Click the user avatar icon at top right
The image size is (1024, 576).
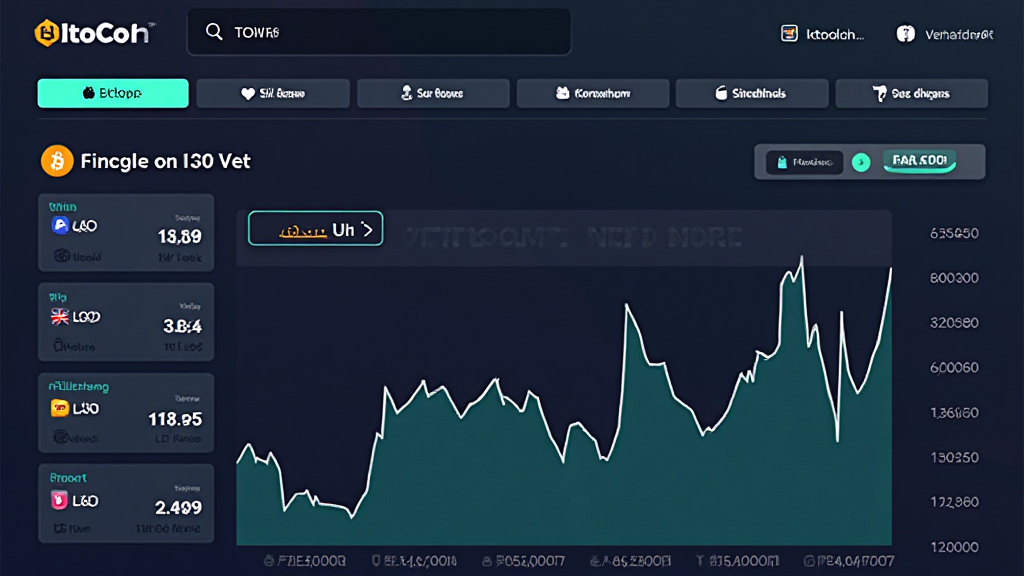(906, 34)
